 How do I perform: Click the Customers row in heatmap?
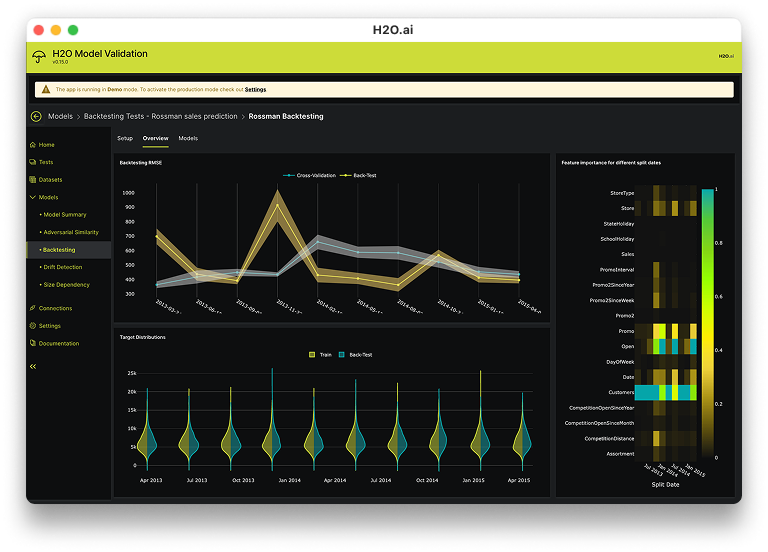[x=666, y=392]
